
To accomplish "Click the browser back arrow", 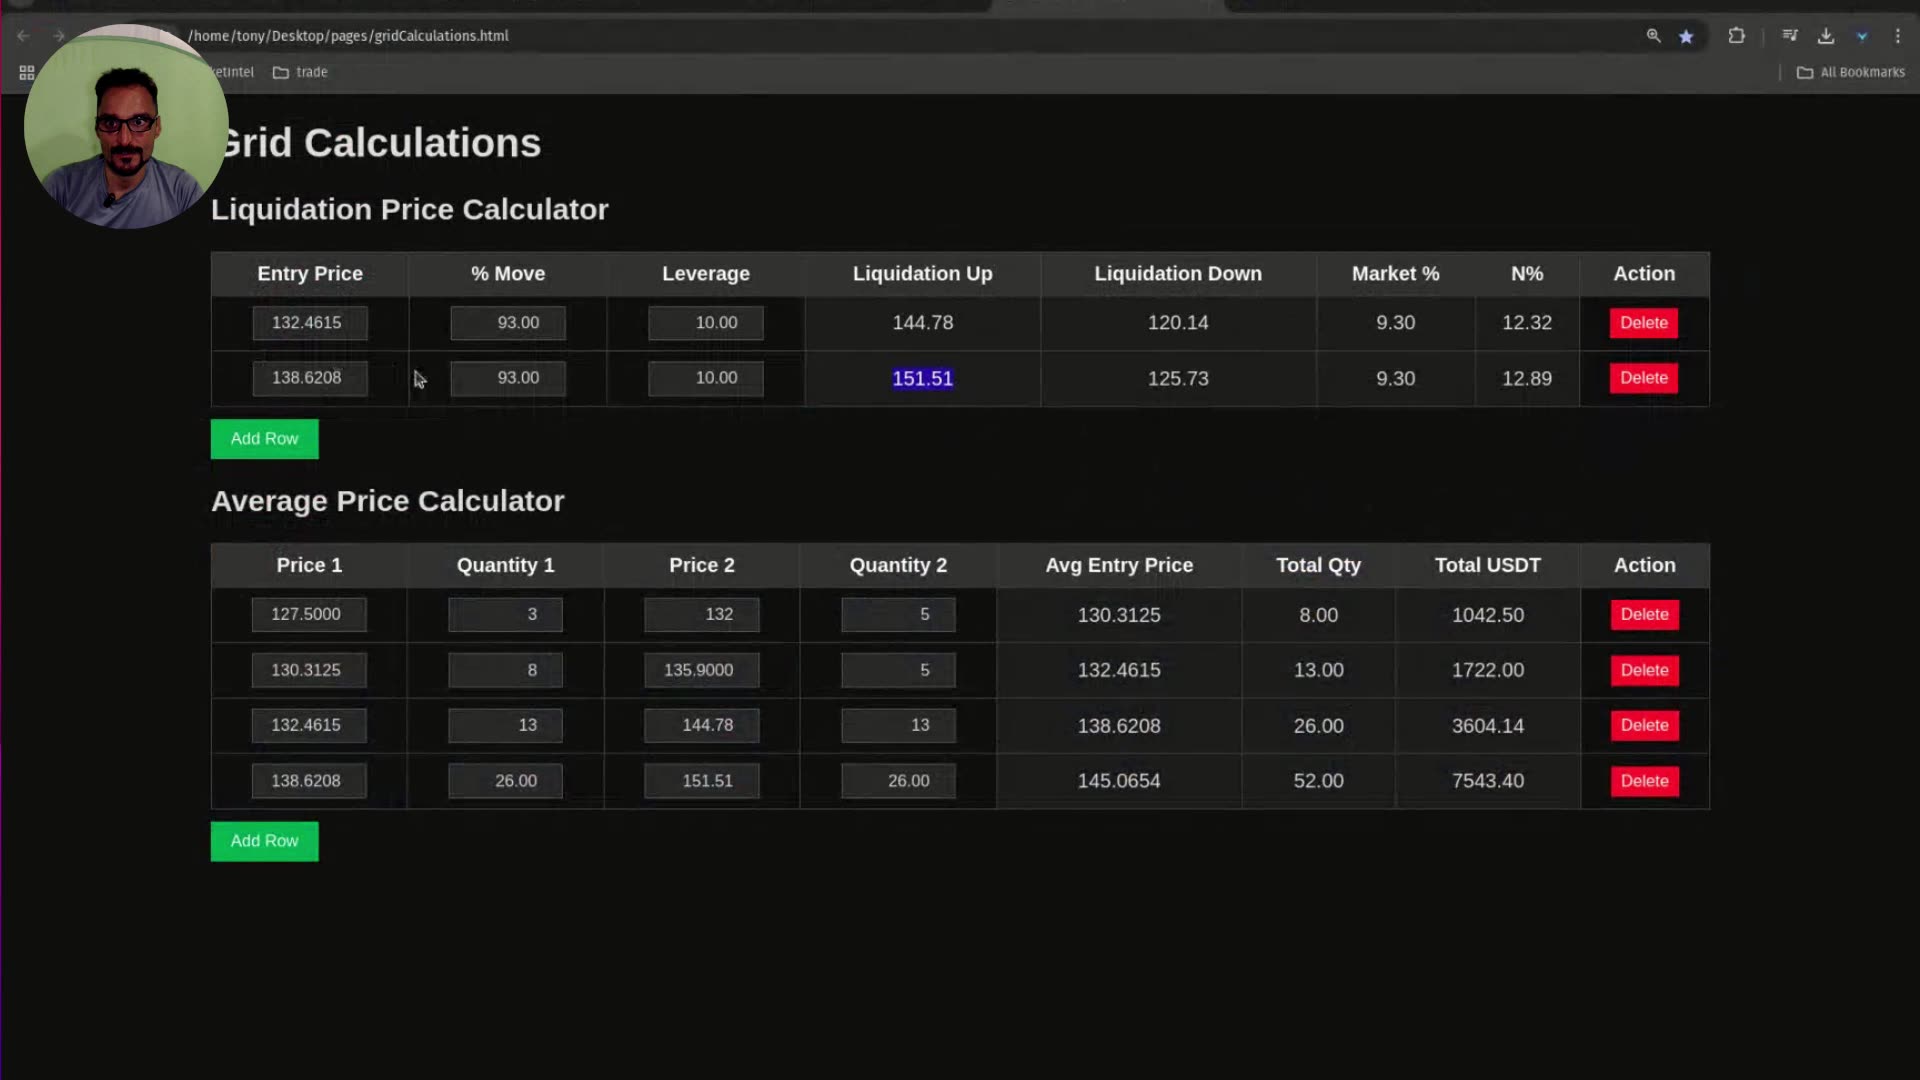I will [x=23, y=36].
